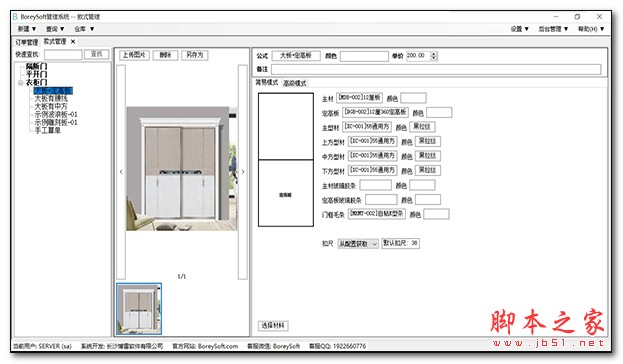
Task: Open the 设置 menu
Action: 520,29
